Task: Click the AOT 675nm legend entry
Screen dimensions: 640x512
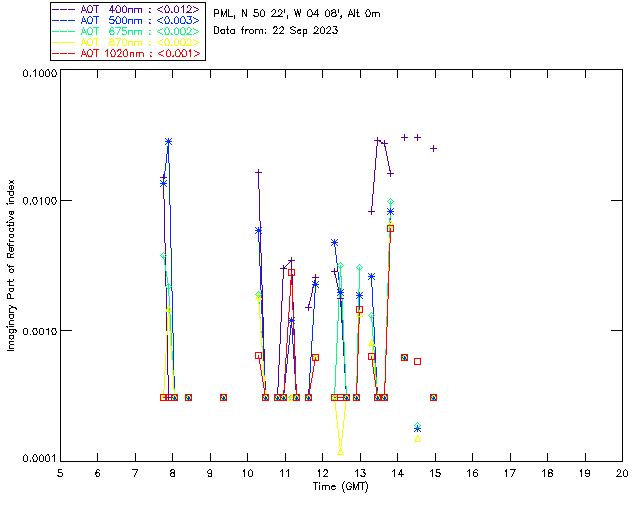Action: coord(127,31)
